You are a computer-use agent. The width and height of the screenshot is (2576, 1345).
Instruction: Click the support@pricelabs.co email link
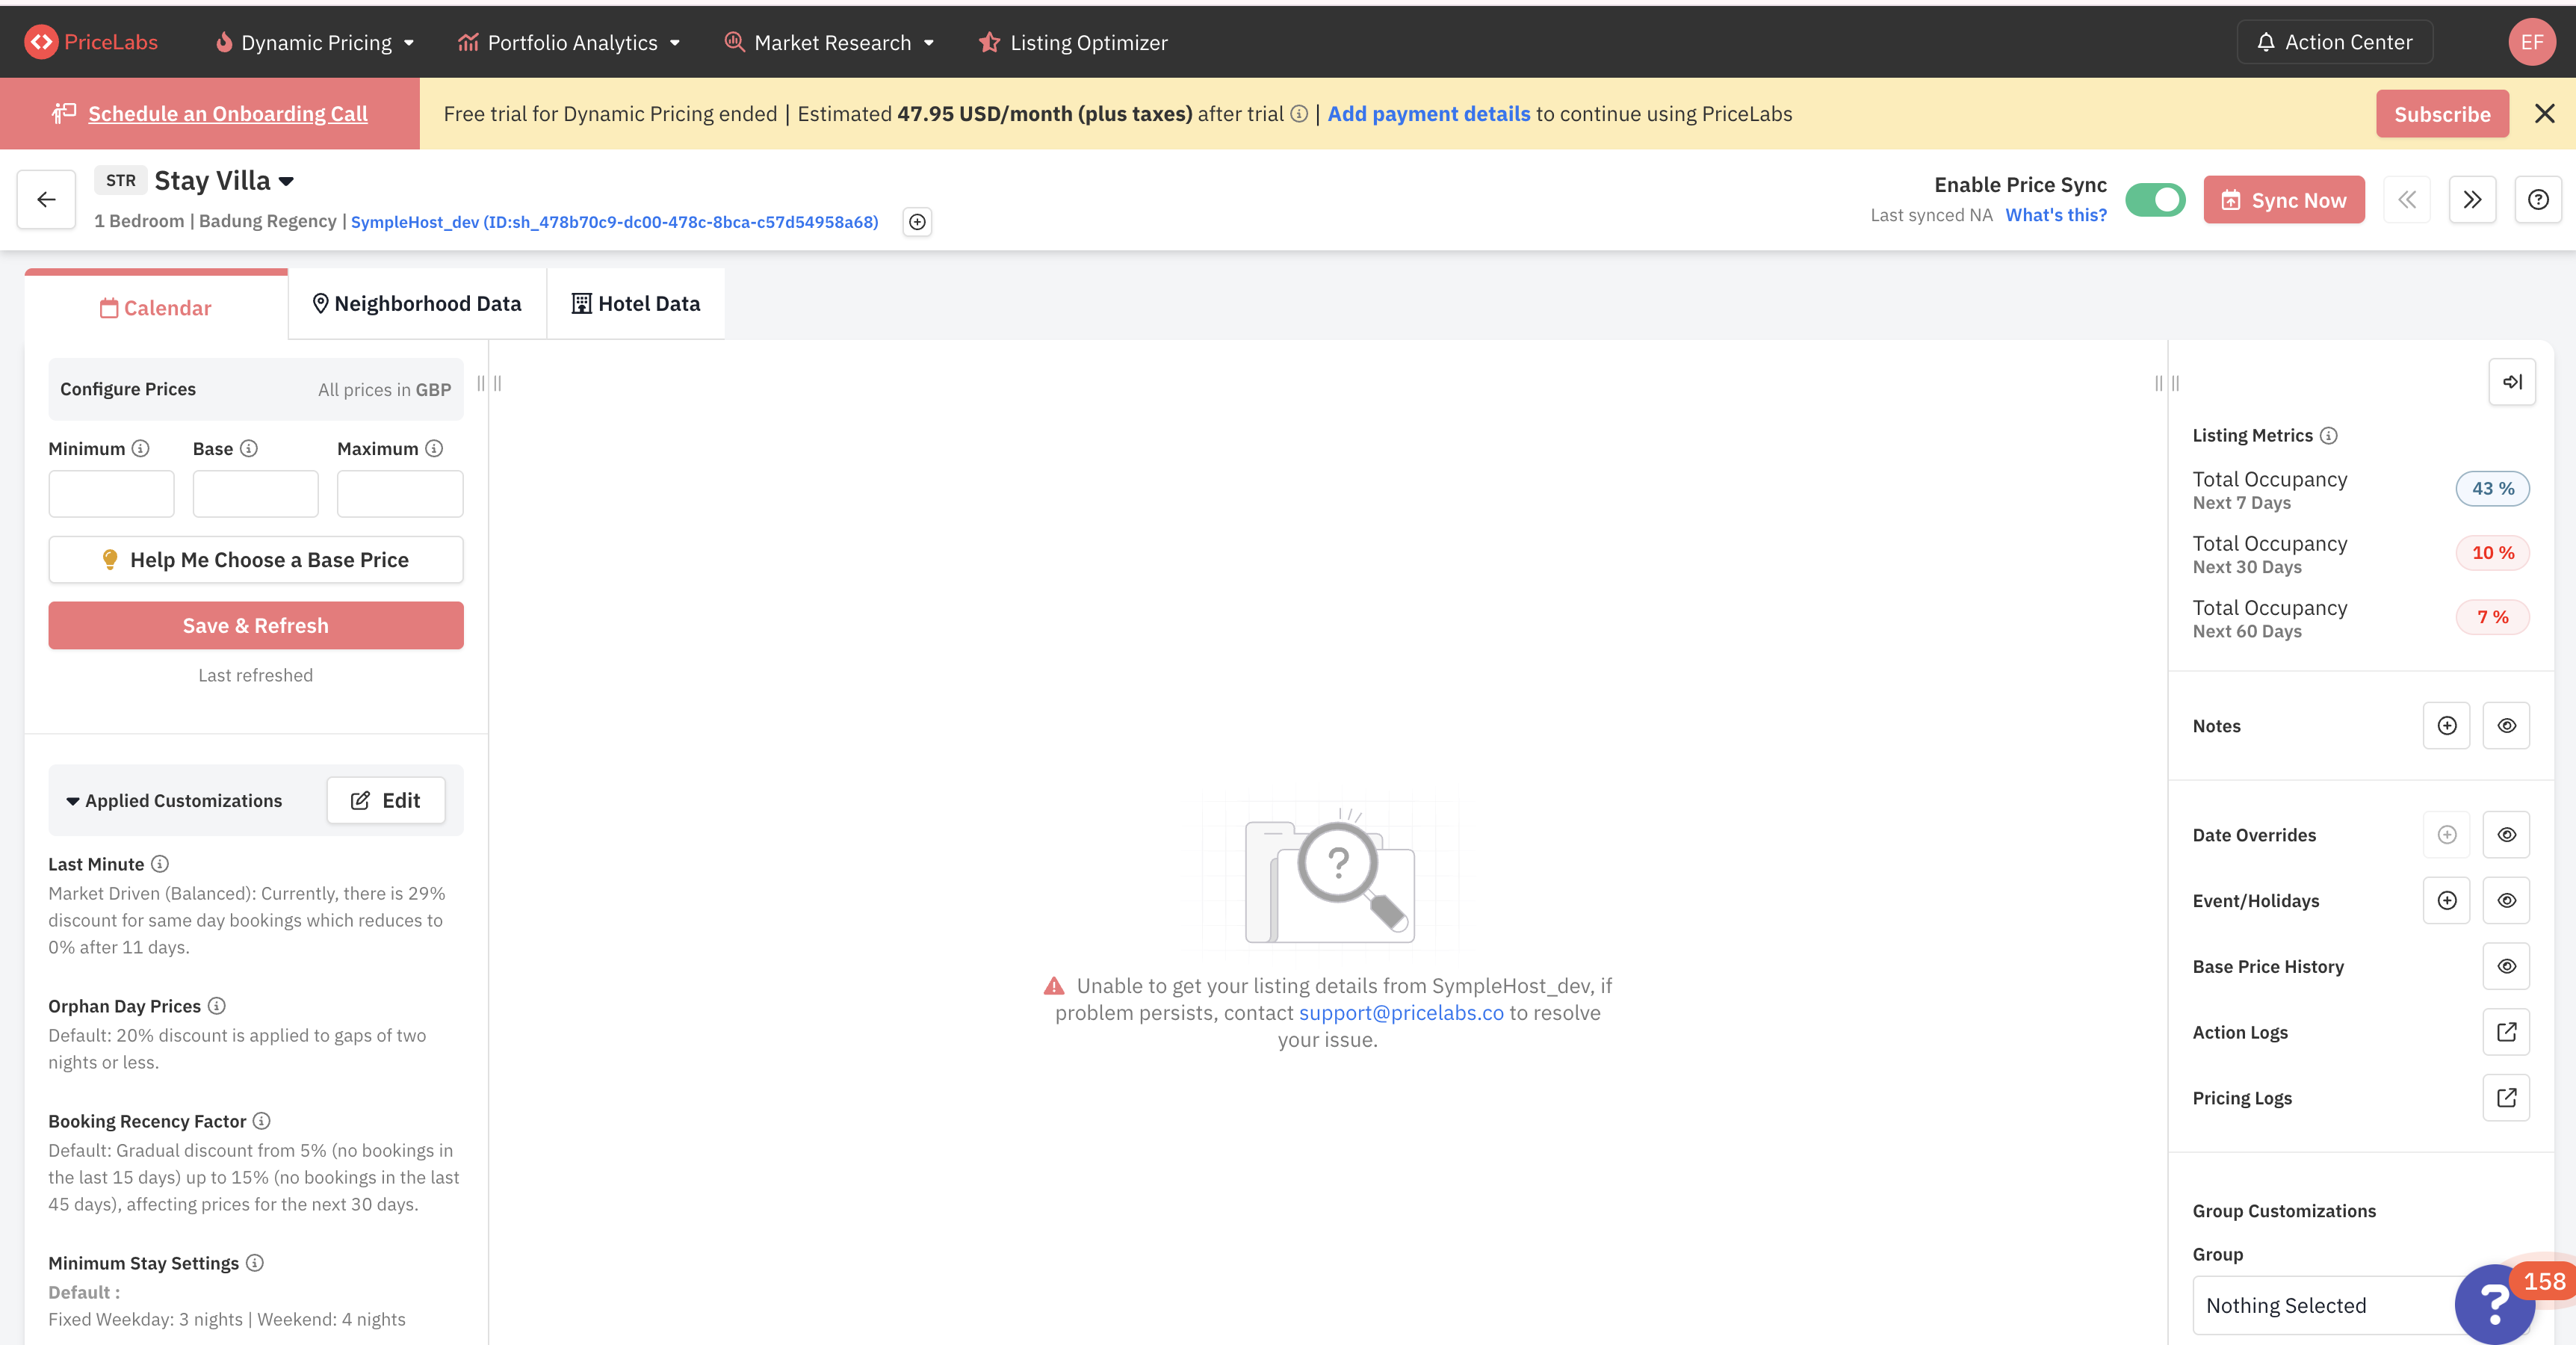pos(1400,1012)
